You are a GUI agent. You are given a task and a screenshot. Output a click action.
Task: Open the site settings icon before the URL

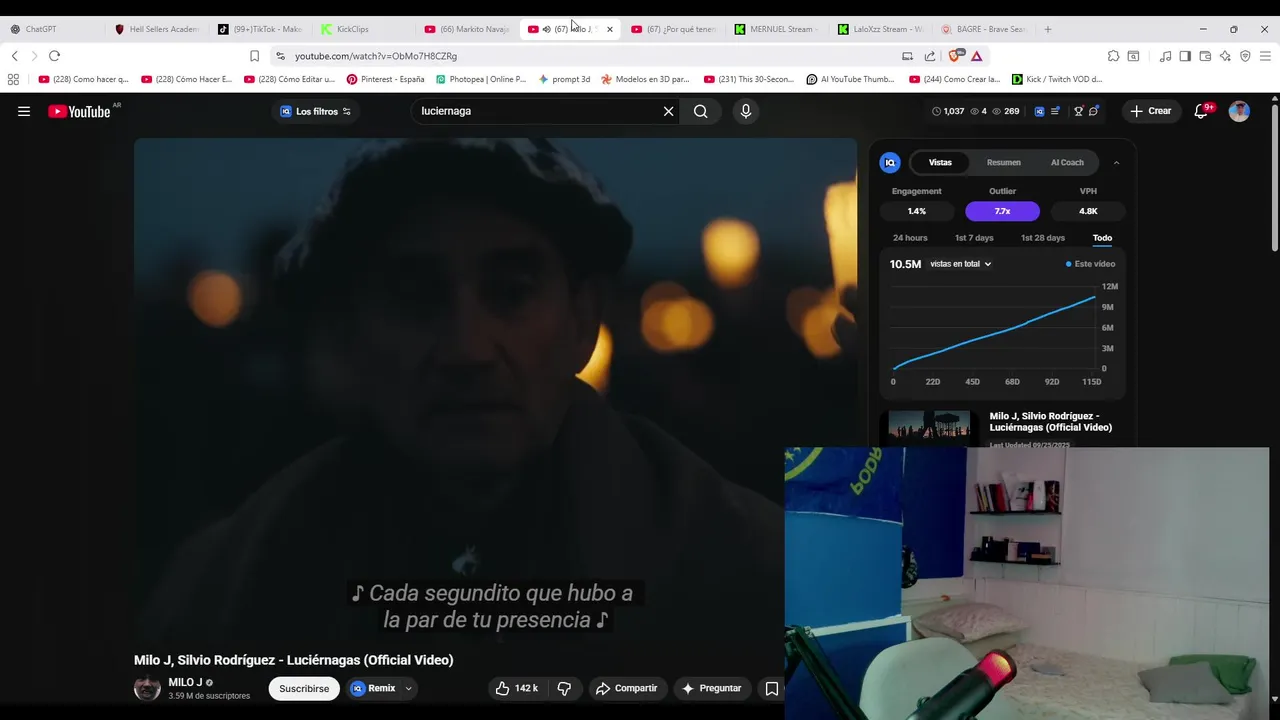pyautogui.click(x=280, y=56)
